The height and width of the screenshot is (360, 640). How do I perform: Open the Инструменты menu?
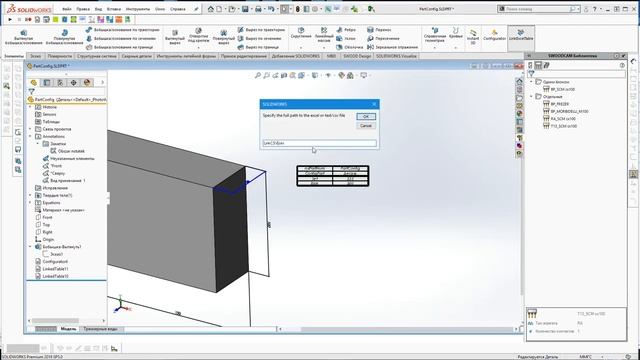[138, 9]
